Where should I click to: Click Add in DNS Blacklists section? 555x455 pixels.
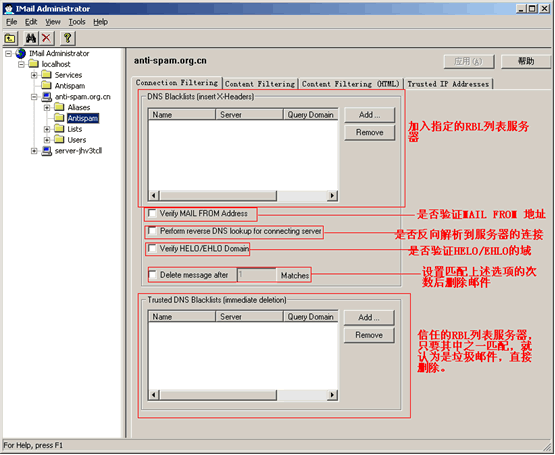369,115
